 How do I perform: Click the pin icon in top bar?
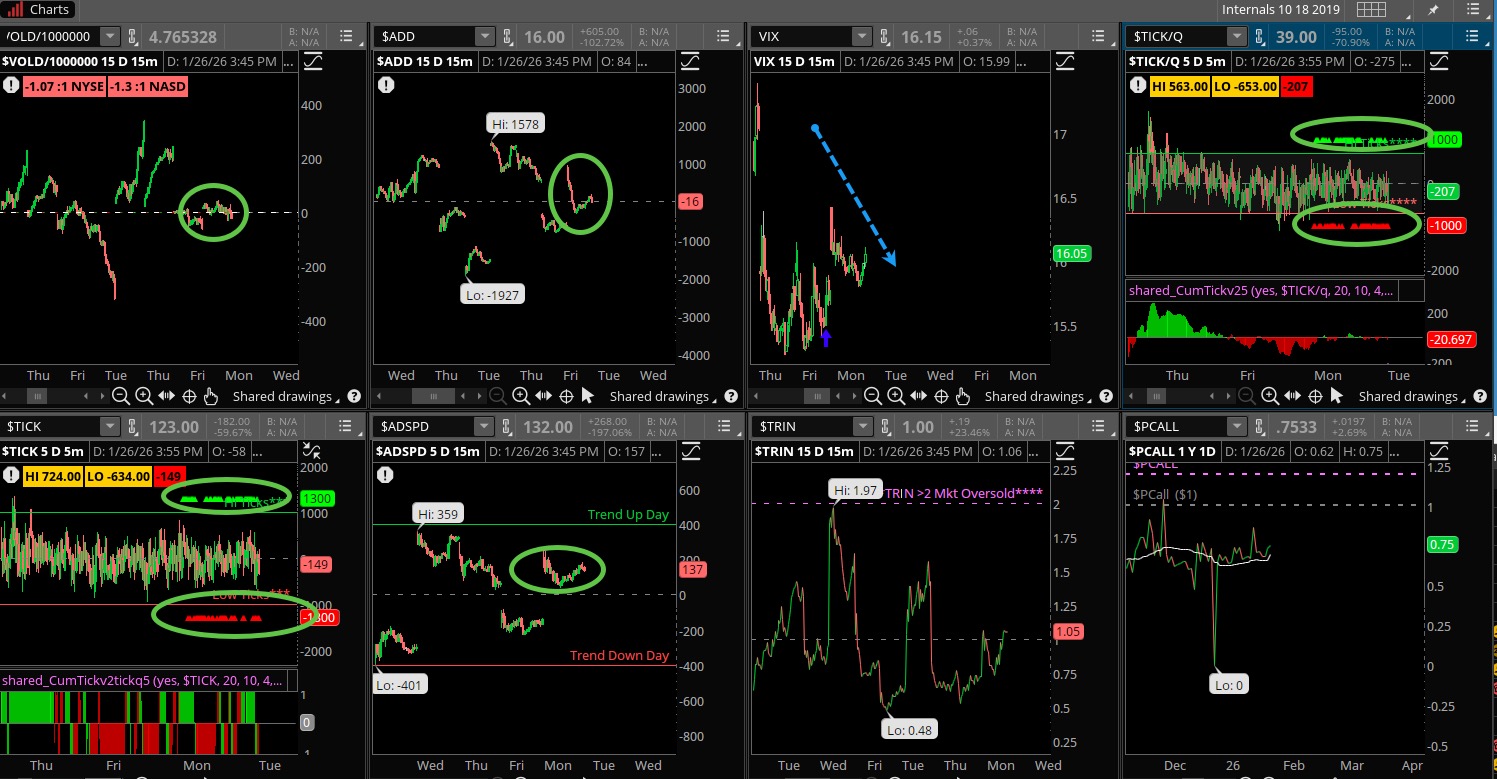(1433, 10)
